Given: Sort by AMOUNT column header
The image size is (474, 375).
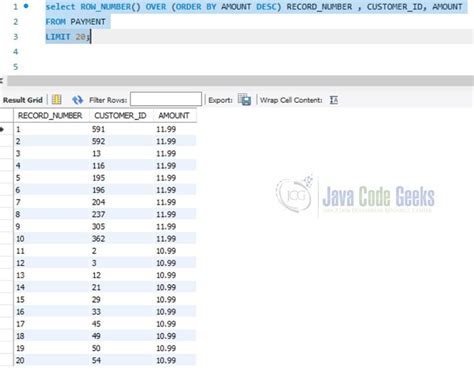Looking at the screenshot, I should point(175,116).
